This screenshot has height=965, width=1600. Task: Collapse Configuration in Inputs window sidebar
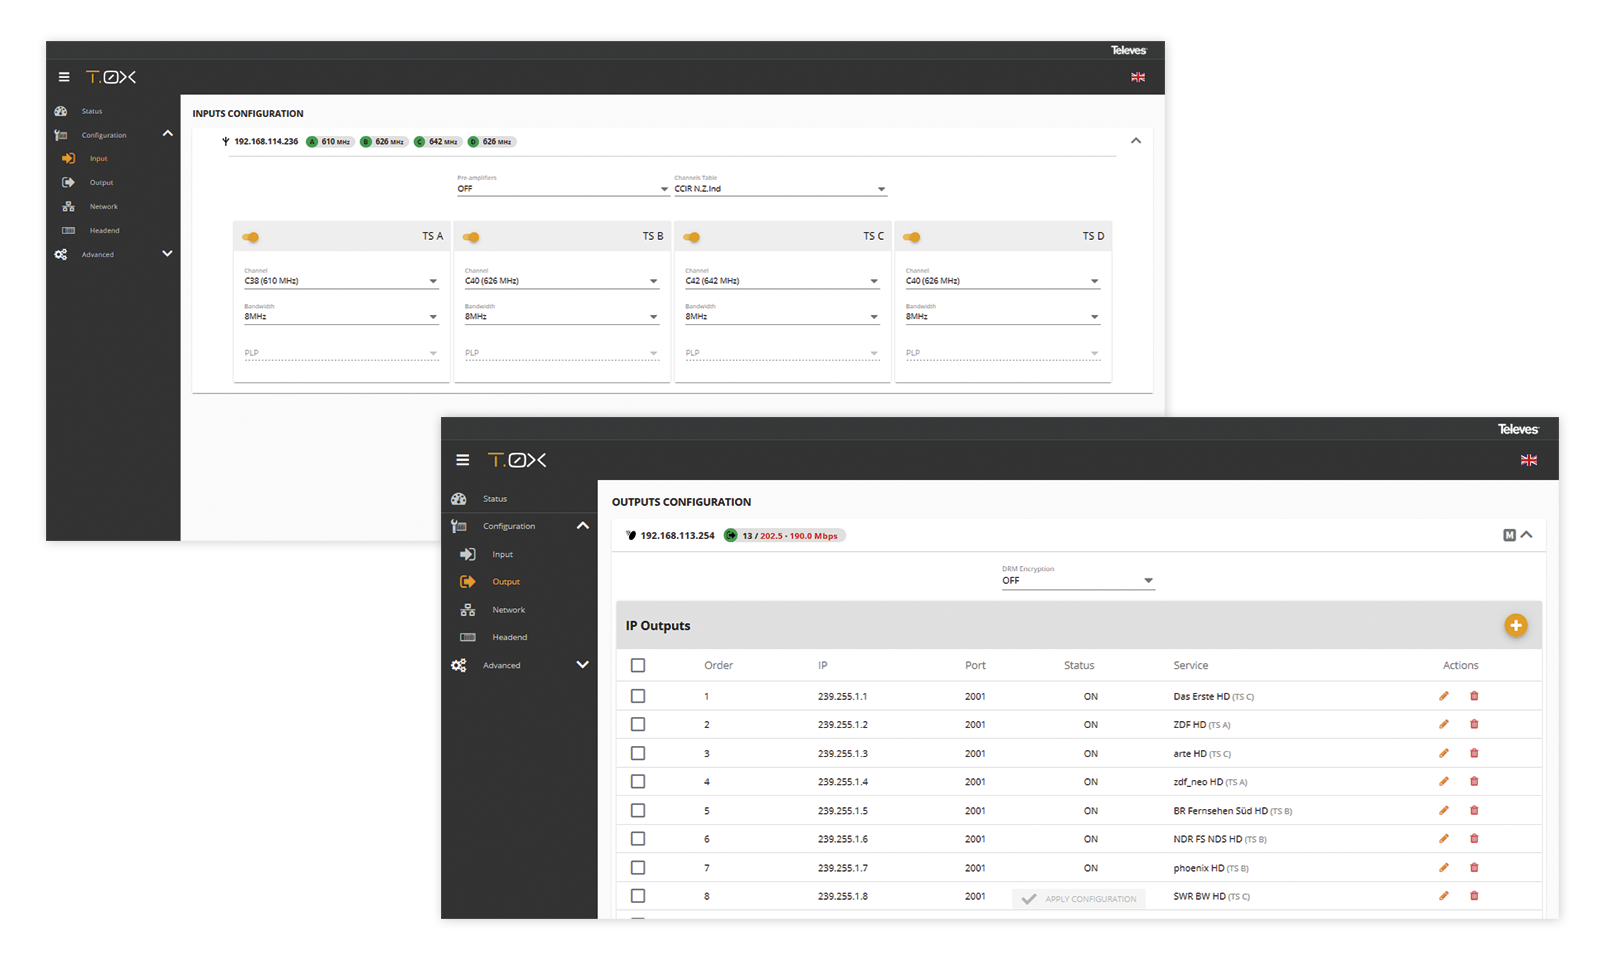[x=167, y=134]
